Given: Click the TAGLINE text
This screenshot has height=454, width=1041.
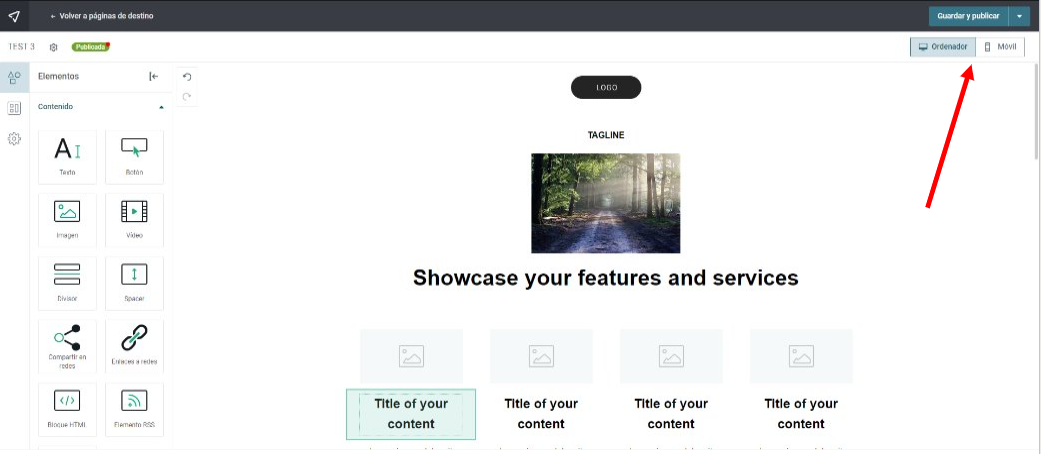Looking at the screenshot, I should point(605,135).
